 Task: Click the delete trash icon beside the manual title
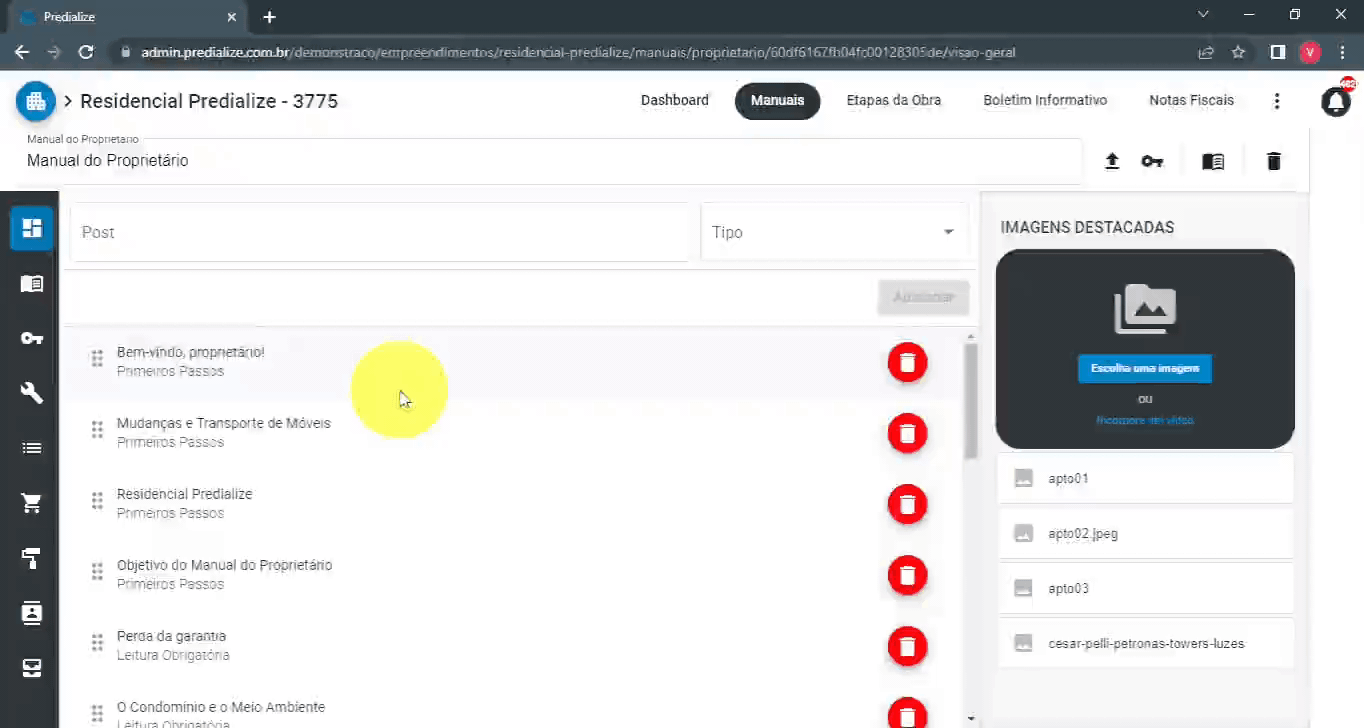click(1273, 161)
